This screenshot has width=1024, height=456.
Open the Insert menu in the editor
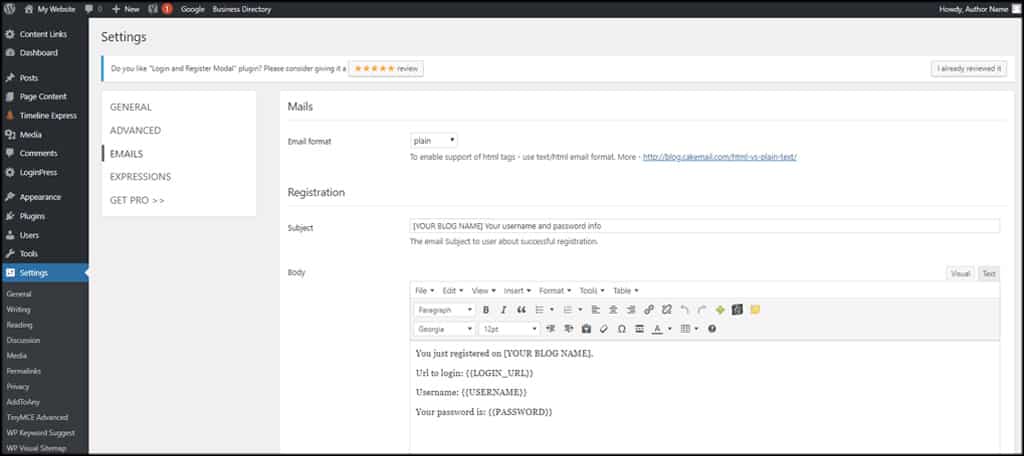pyautogui.click(x=517, y=290)
